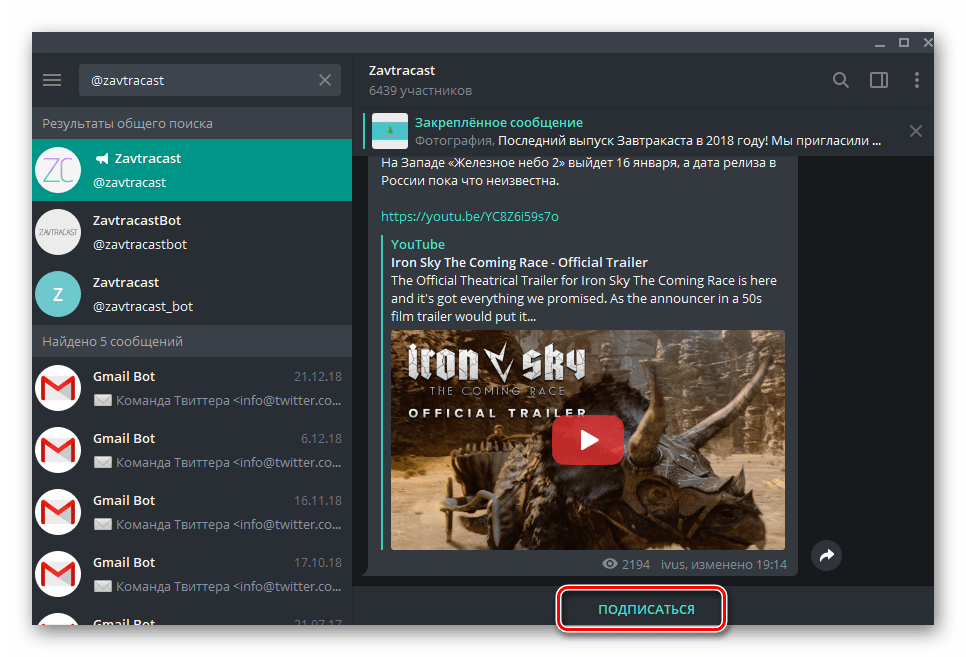Open Gmail Bot message from 17.10.18
This screenshot has height=657, width=966.
pyautogui.click(x=192, y=574)
